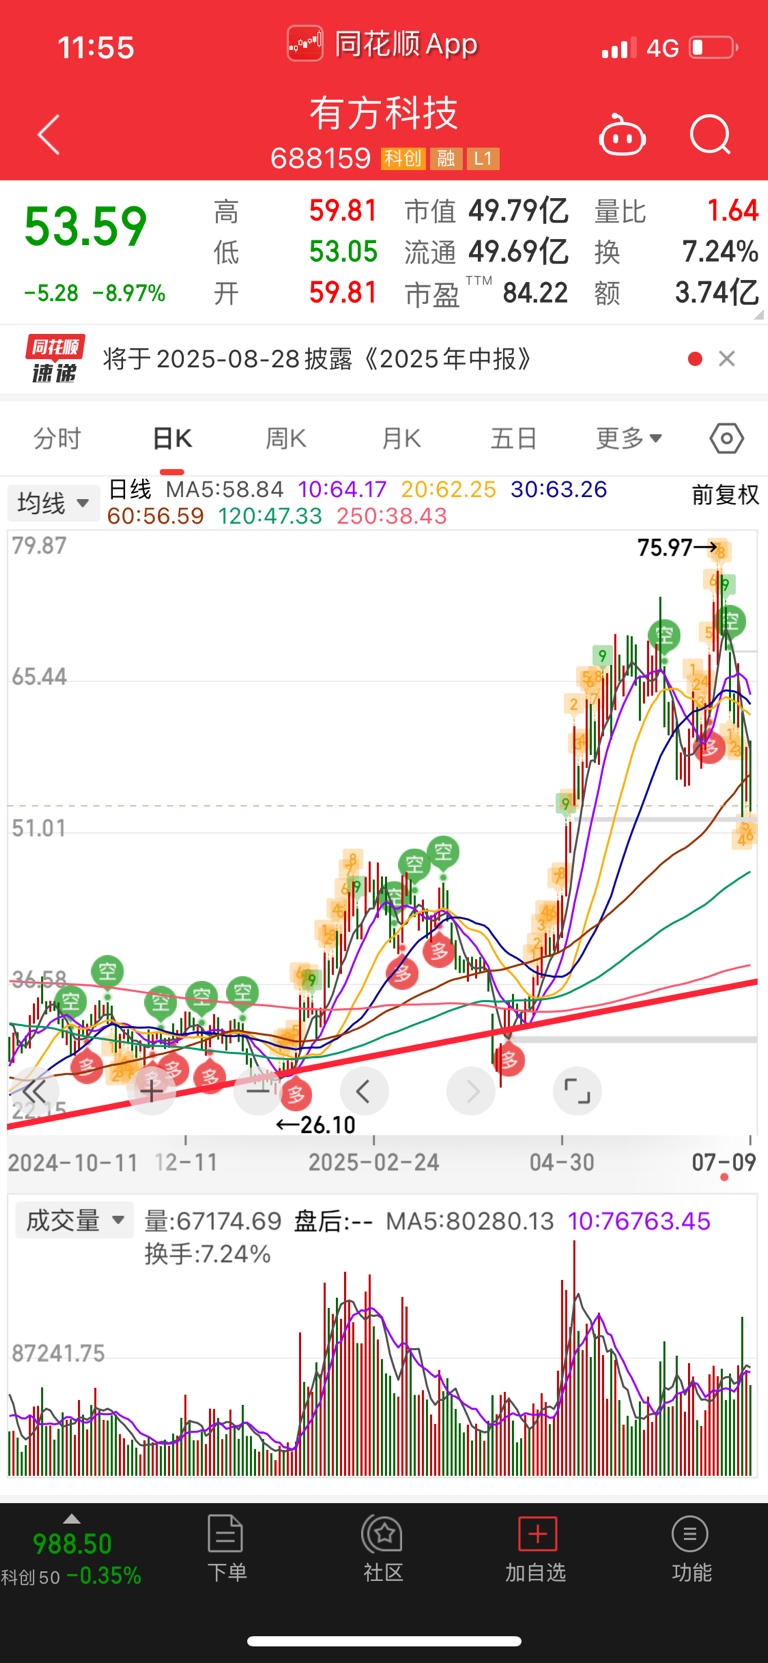This screenshot has height=1663, width=768.
Task: Tap the 市值 49.79亿 value
Action: pyautogui.click(x=486, y=211)
